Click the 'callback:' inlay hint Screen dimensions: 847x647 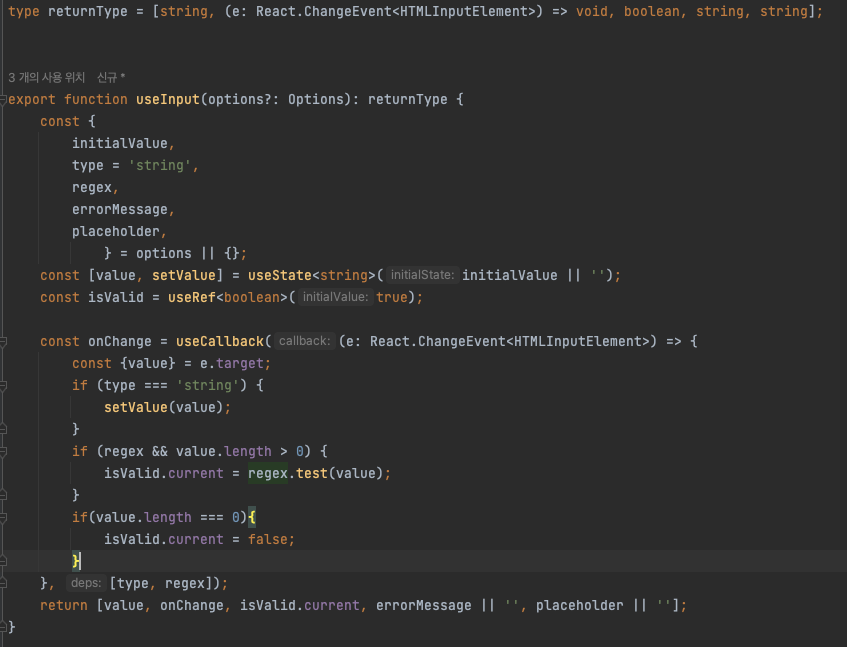[x=305, y=341]
